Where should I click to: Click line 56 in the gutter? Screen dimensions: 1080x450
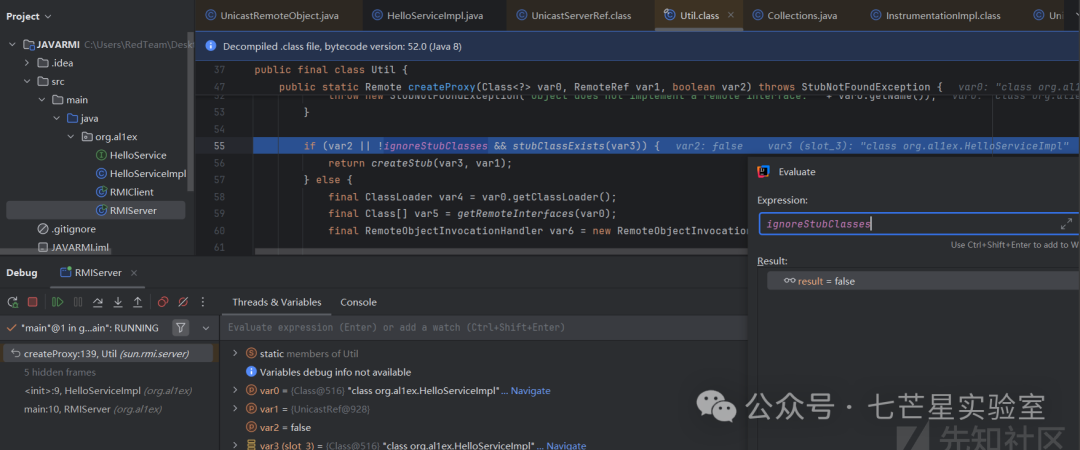click(220, 163)
